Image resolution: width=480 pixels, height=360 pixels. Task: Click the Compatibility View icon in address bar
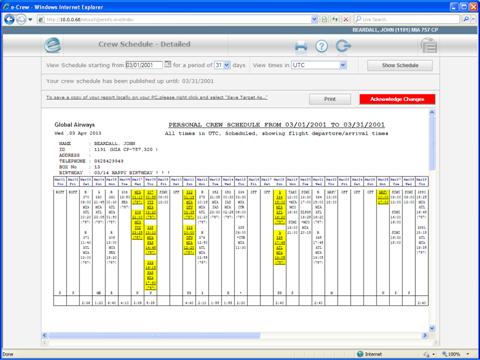click(x=324, y=20)
